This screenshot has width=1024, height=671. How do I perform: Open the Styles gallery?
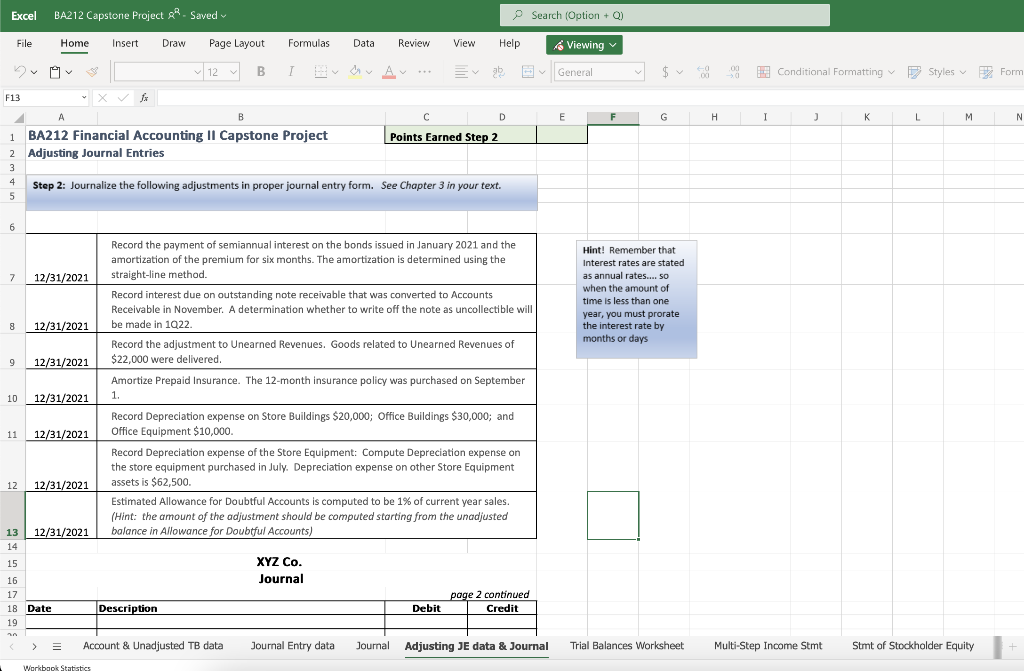937,72
